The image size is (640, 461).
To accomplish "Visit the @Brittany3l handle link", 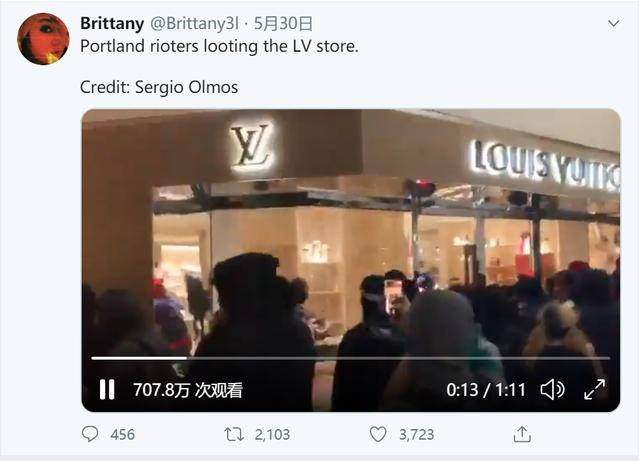I will click(194, 24).
